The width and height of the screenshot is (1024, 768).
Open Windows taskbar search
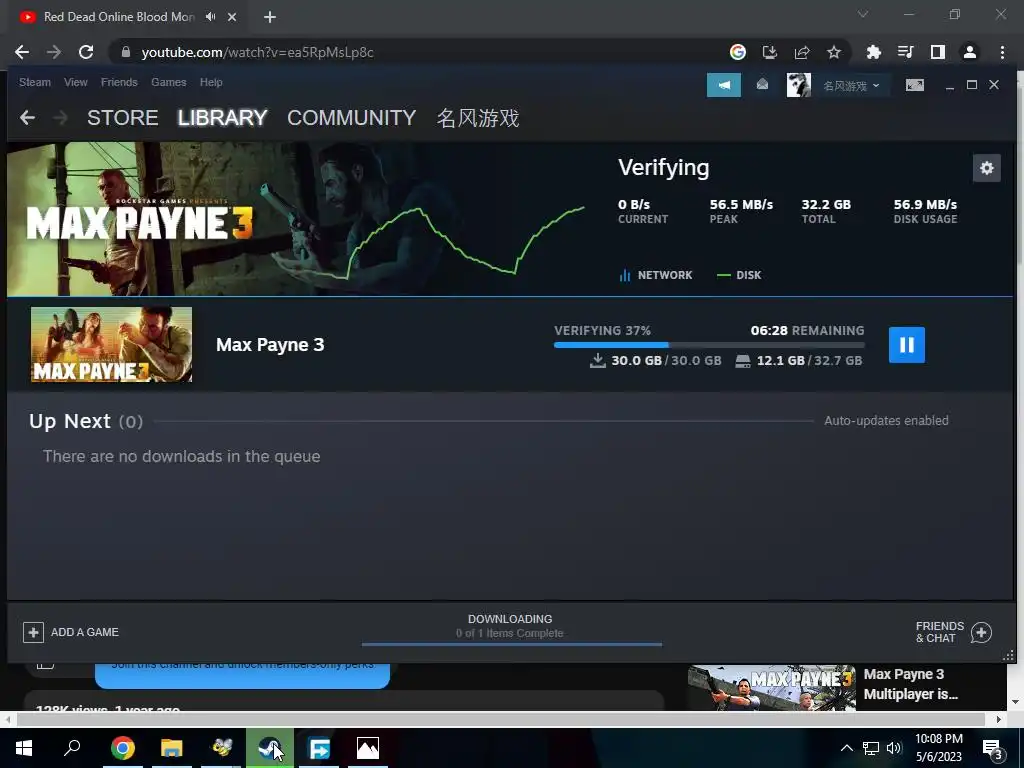pos(72,748)
